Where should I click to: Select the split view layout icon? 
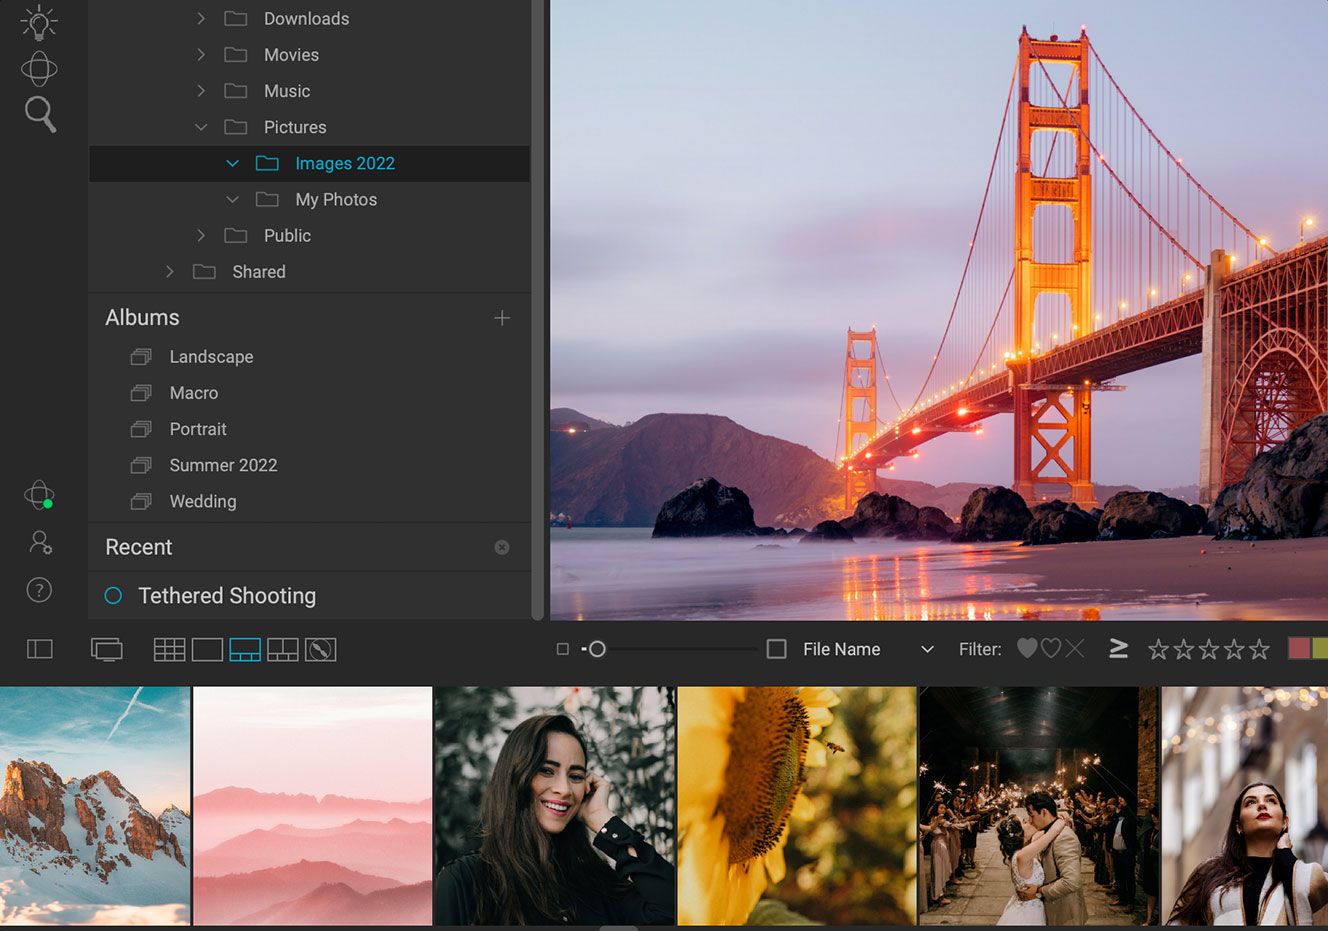pos(283,649)
